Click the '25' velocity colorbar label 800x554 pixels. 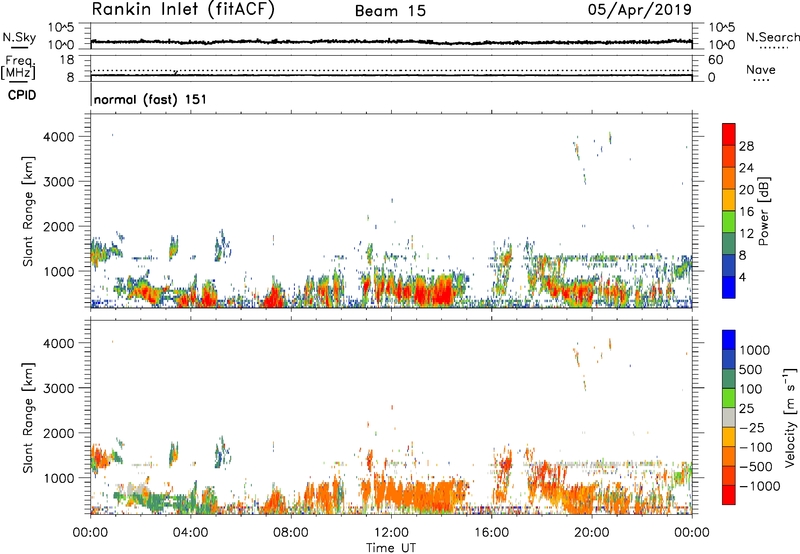(746, 409)
